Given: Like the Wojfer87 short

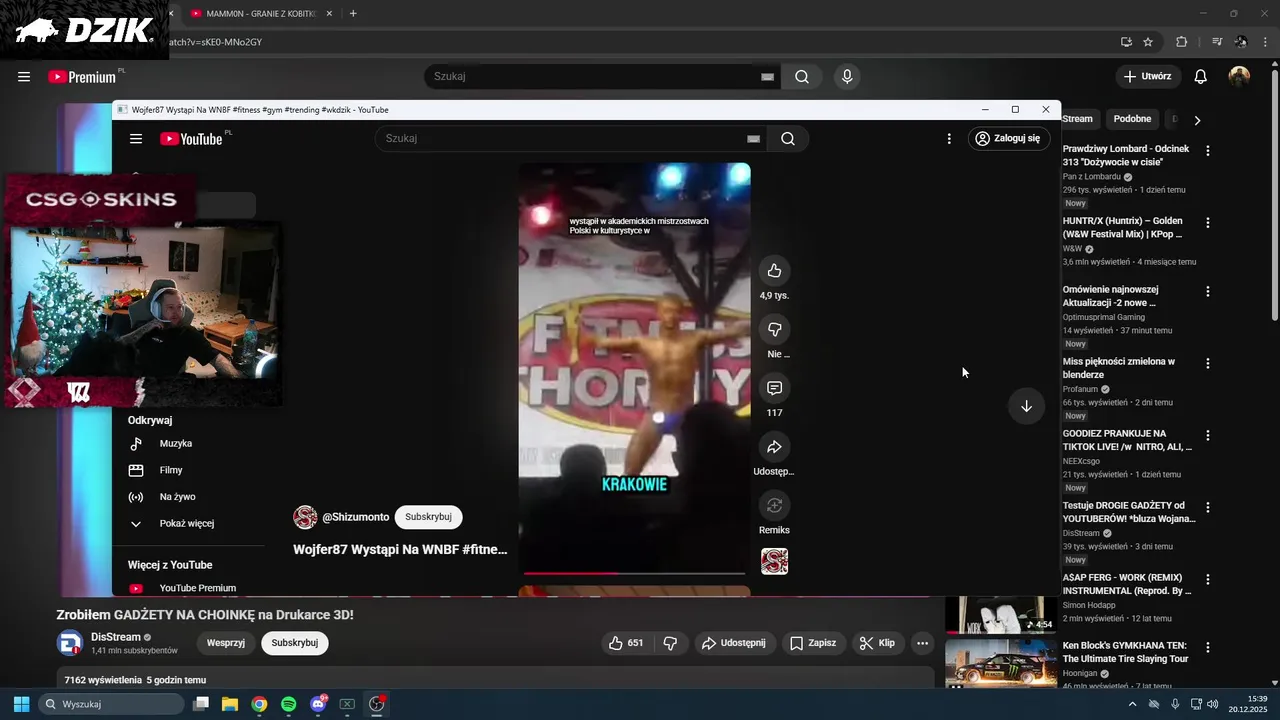Looking at the screenshot, I should coord(774,271).
